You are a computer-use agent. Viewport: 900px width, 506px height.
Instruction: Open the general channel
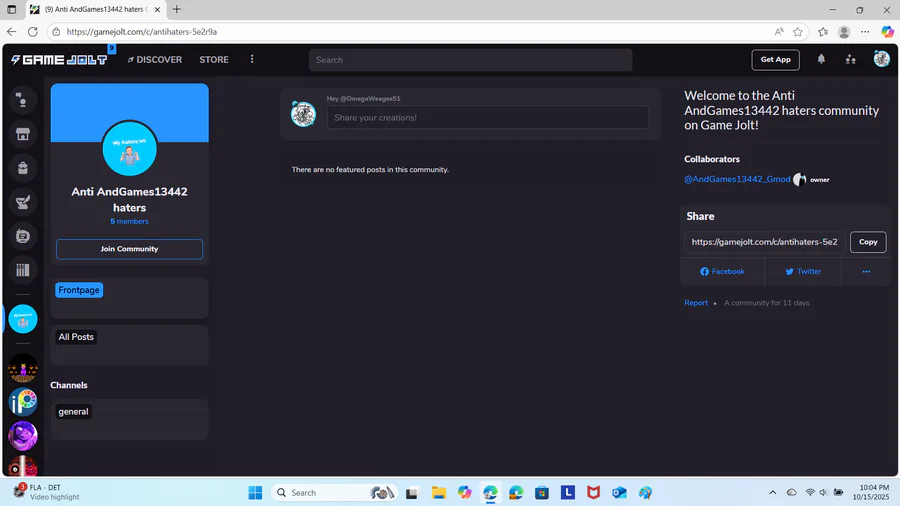[73, 411]
